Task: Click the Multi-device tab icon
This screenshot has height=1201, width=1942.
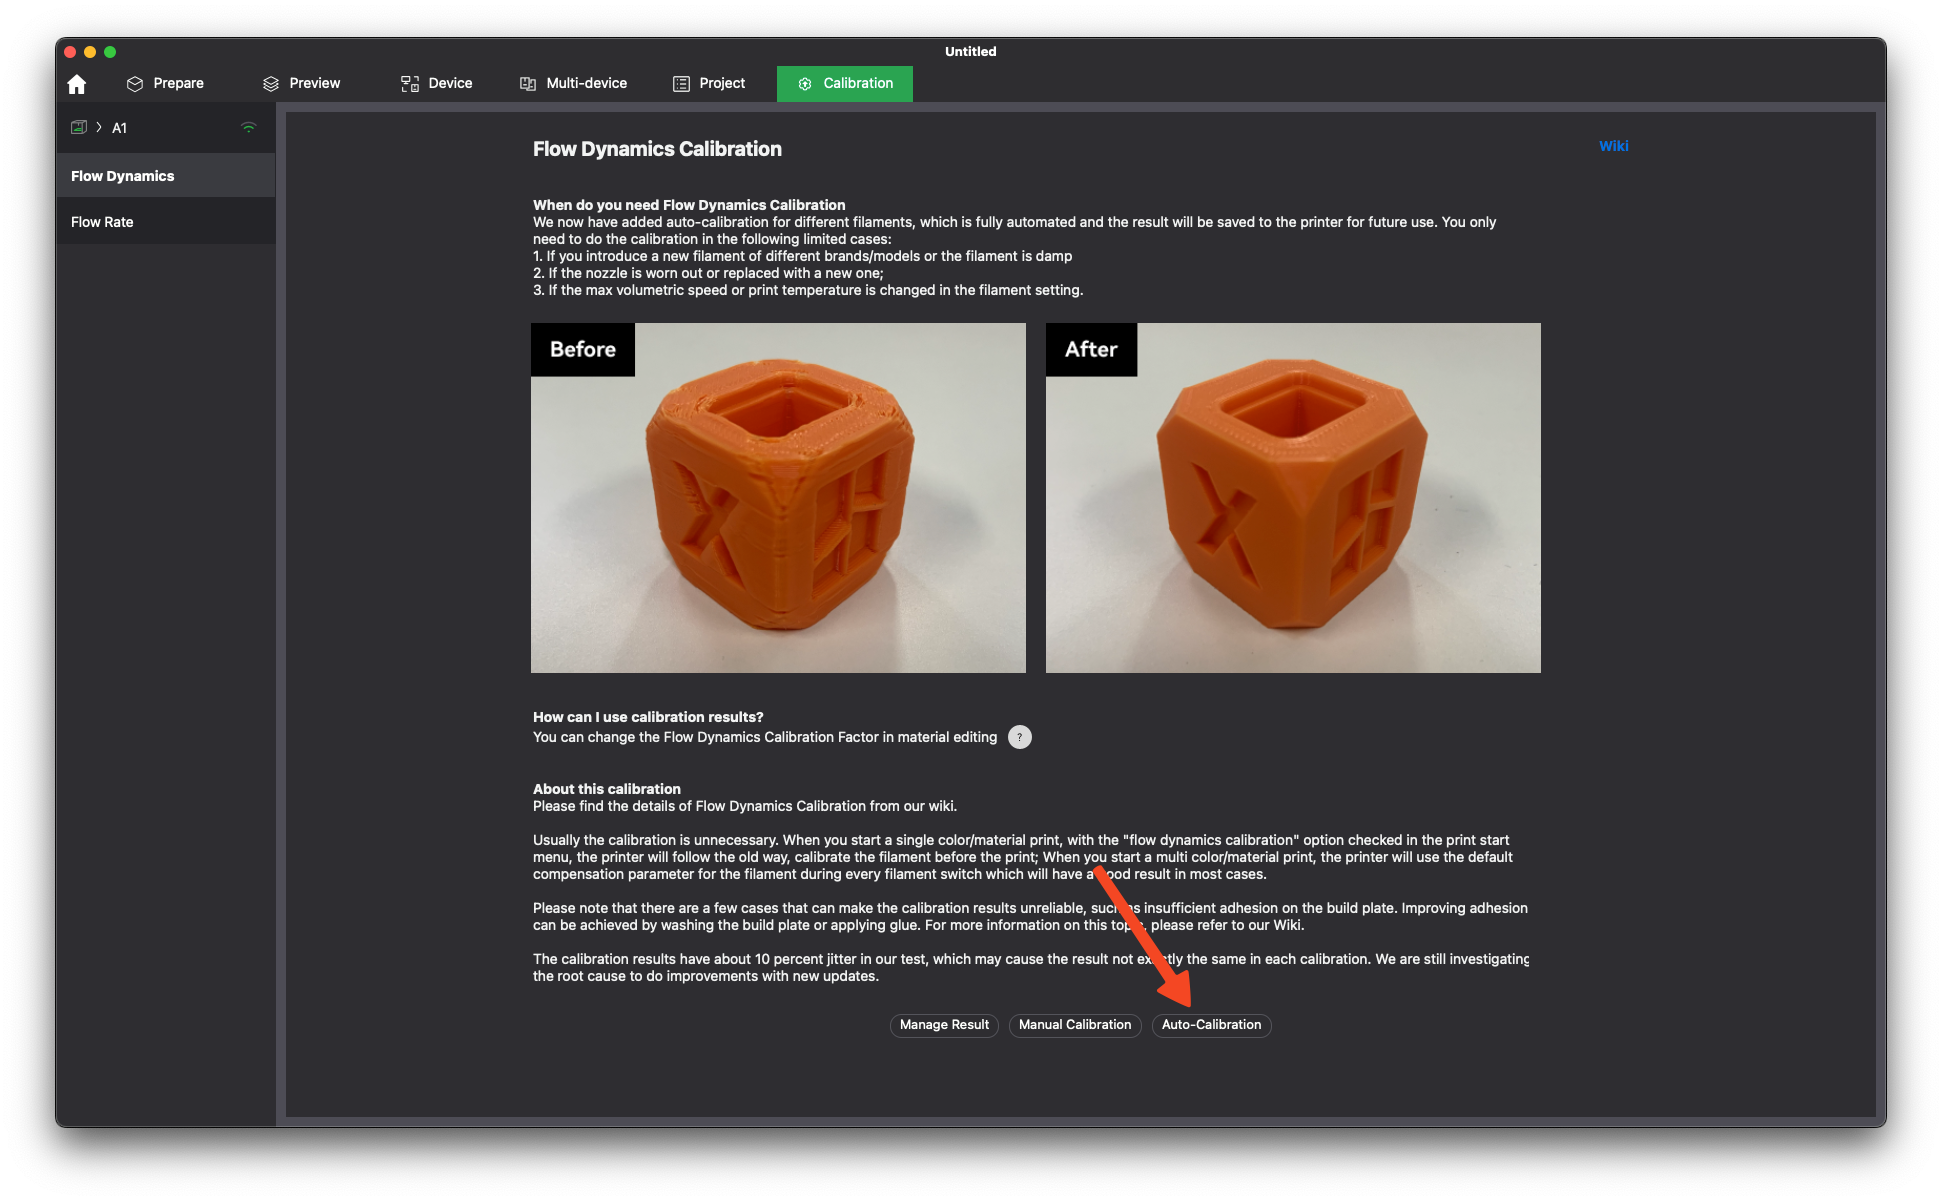Action: (x=528, y=84)
